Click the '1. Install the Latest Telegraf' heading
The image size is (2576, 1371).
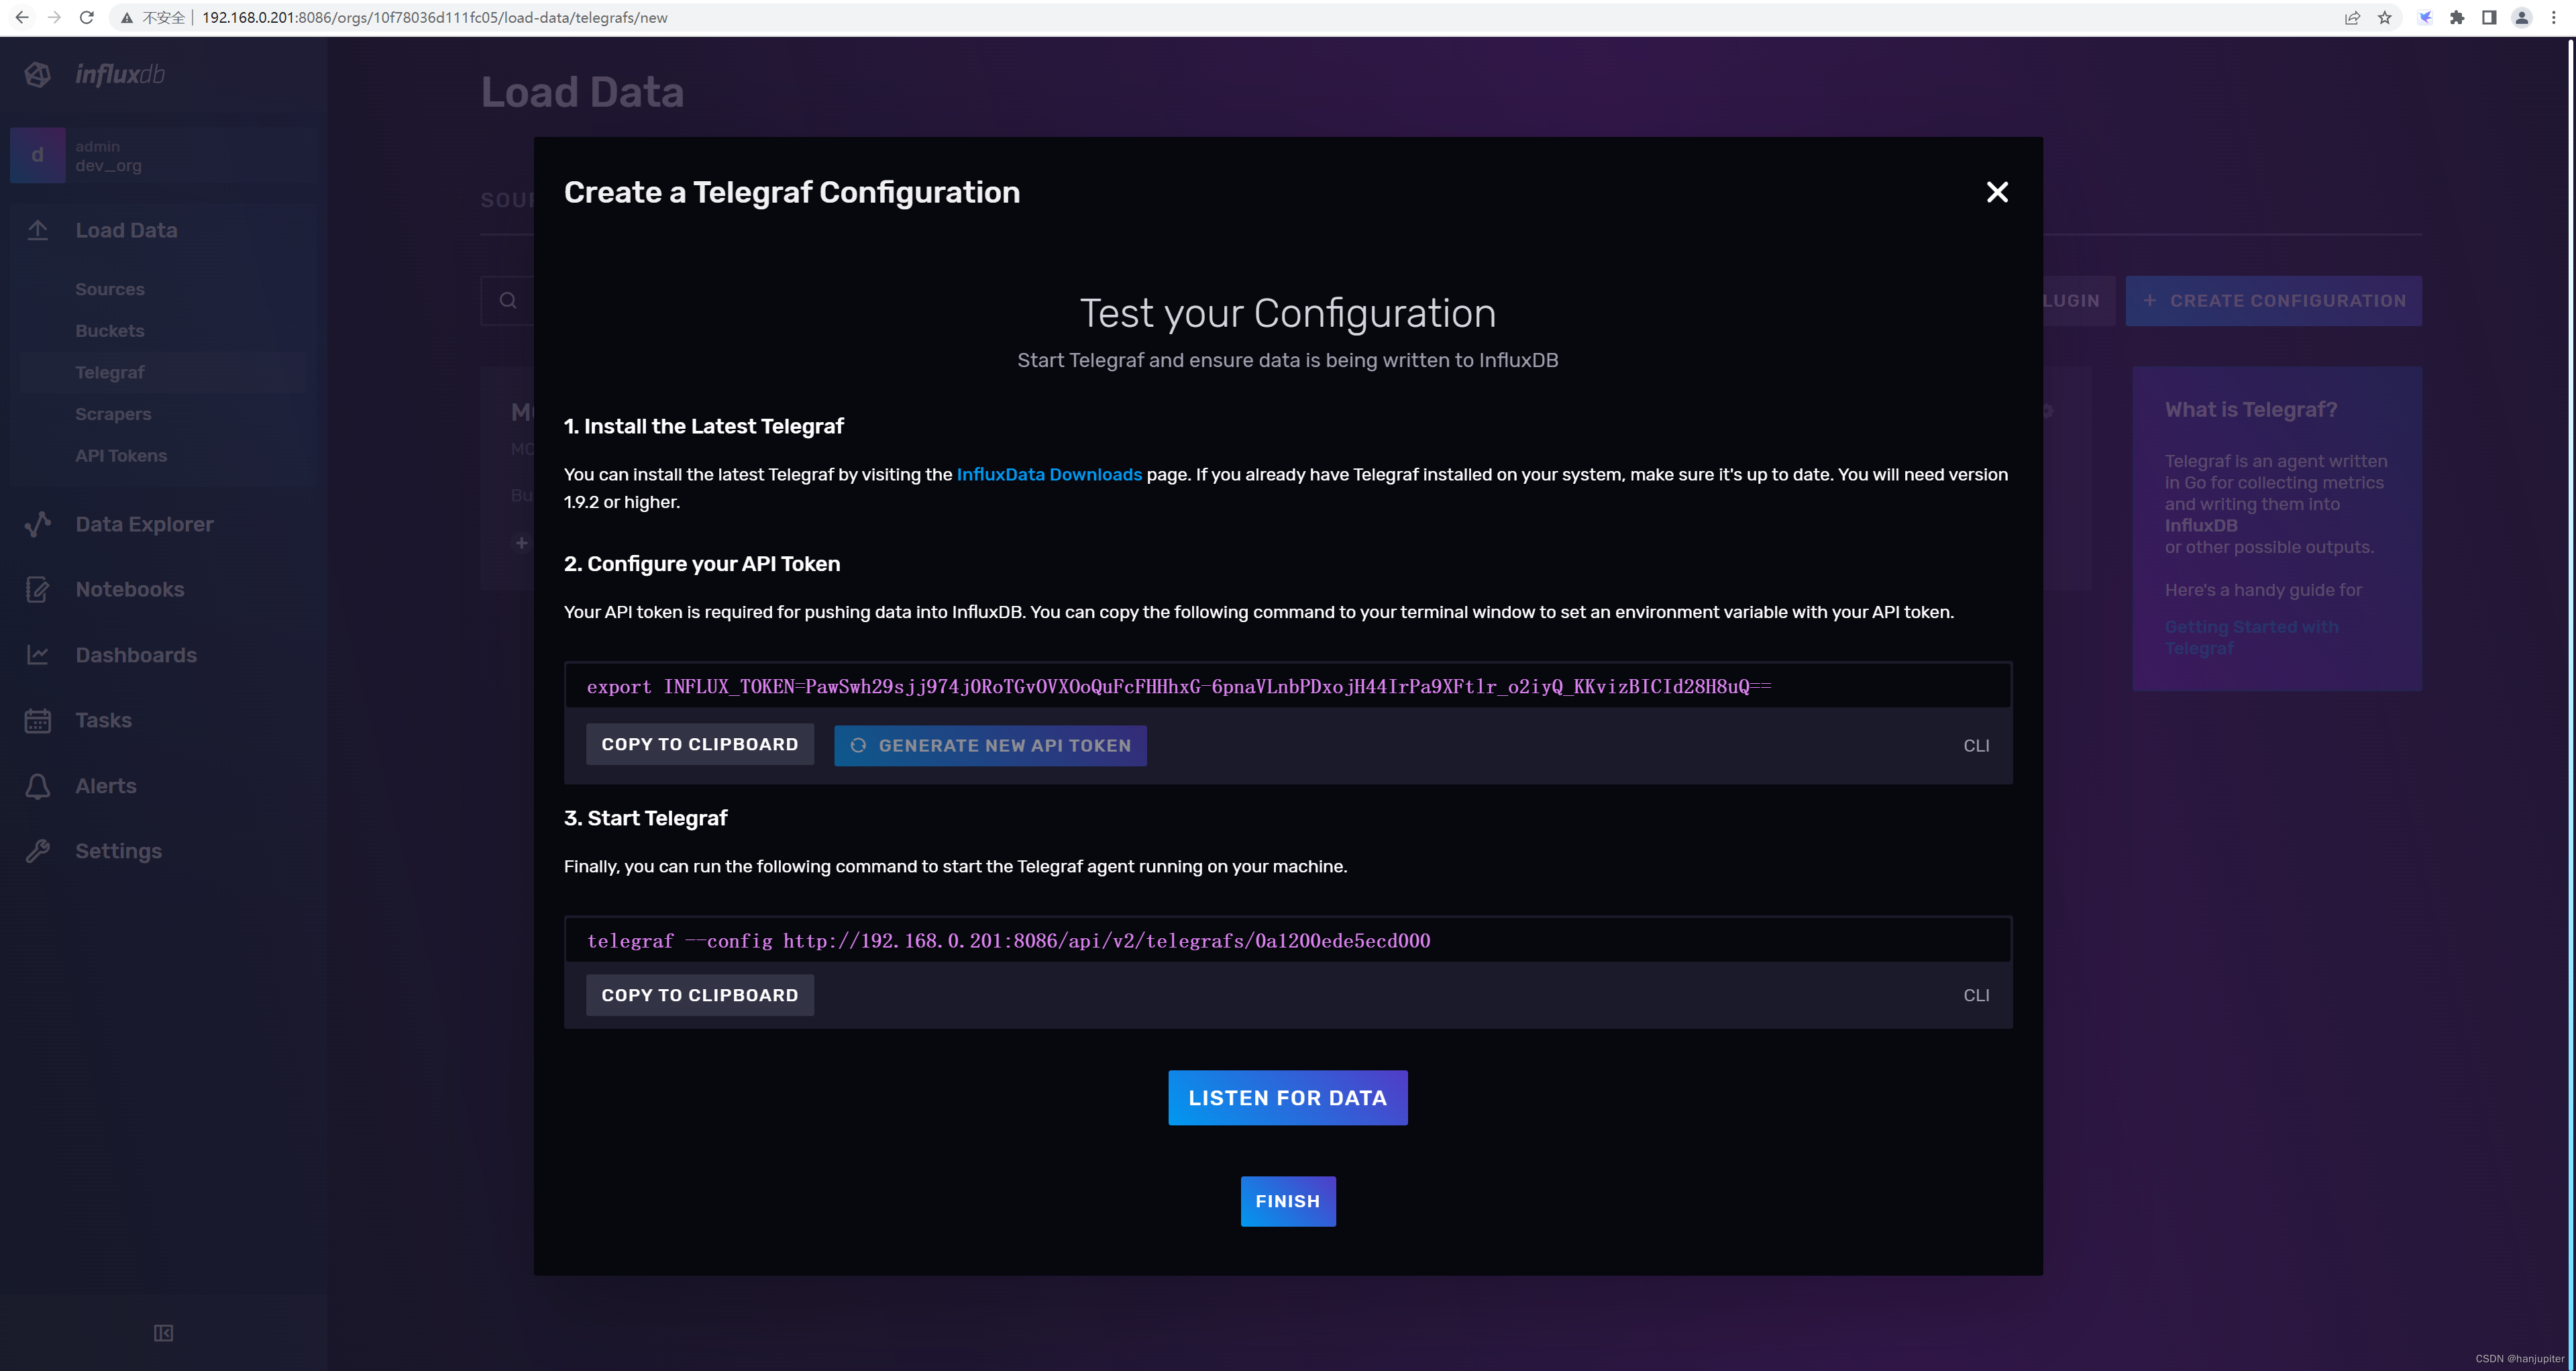pos(703,427)
